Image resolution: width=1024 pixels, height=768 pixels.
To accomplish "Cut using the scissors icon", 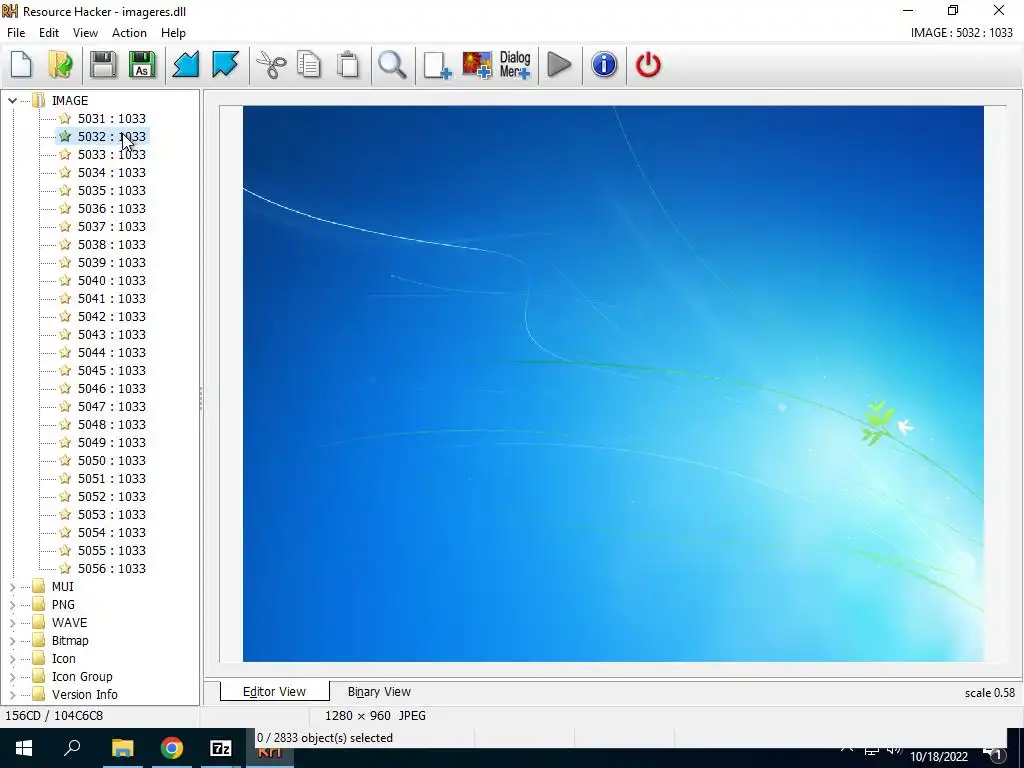I will tap(271, 65).
